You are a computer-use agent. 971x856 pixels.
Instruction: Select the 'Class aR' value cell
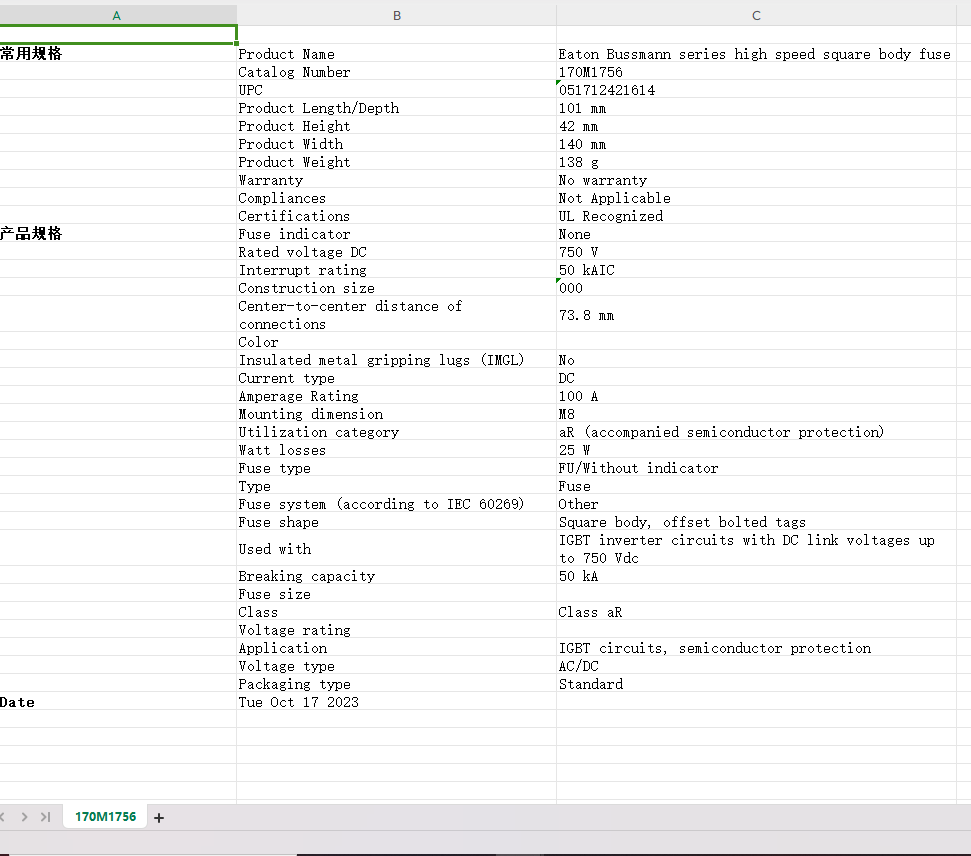click(756, 612)
